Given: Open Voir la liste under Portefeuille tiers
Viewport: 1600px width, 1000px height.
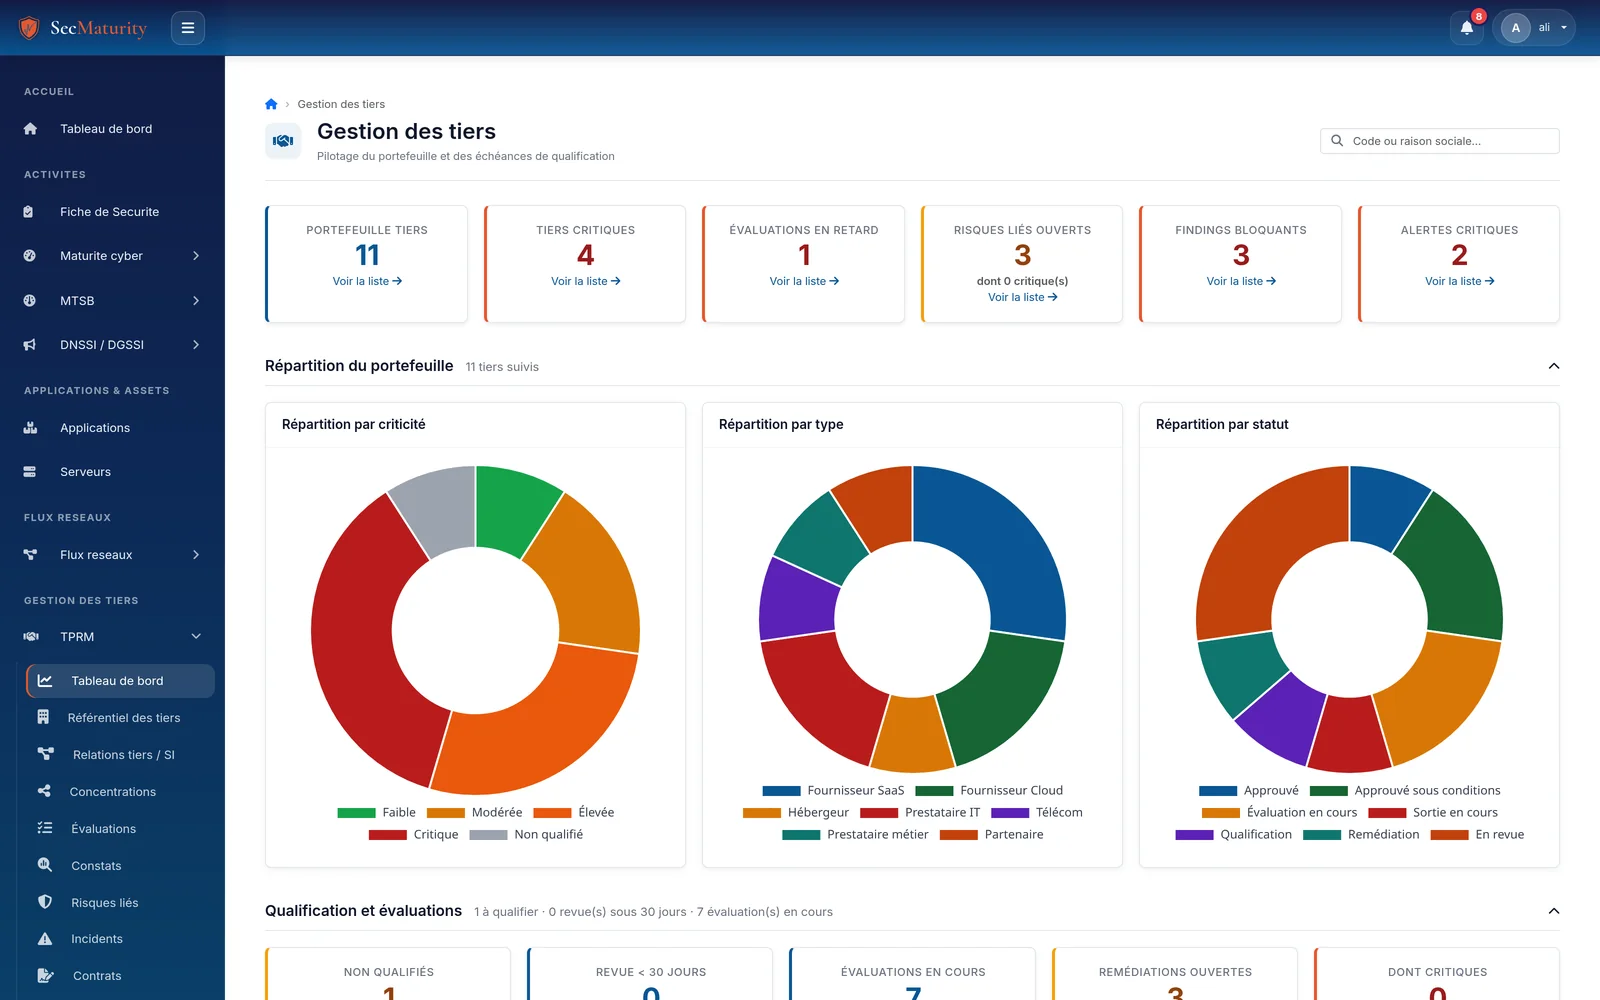Looking at the screenshot, I should (x=367, y=281).
